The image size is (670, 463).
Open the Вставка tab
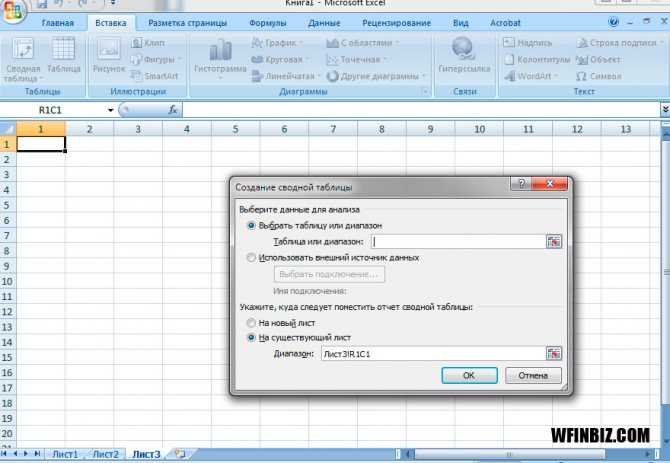(111, 23)
